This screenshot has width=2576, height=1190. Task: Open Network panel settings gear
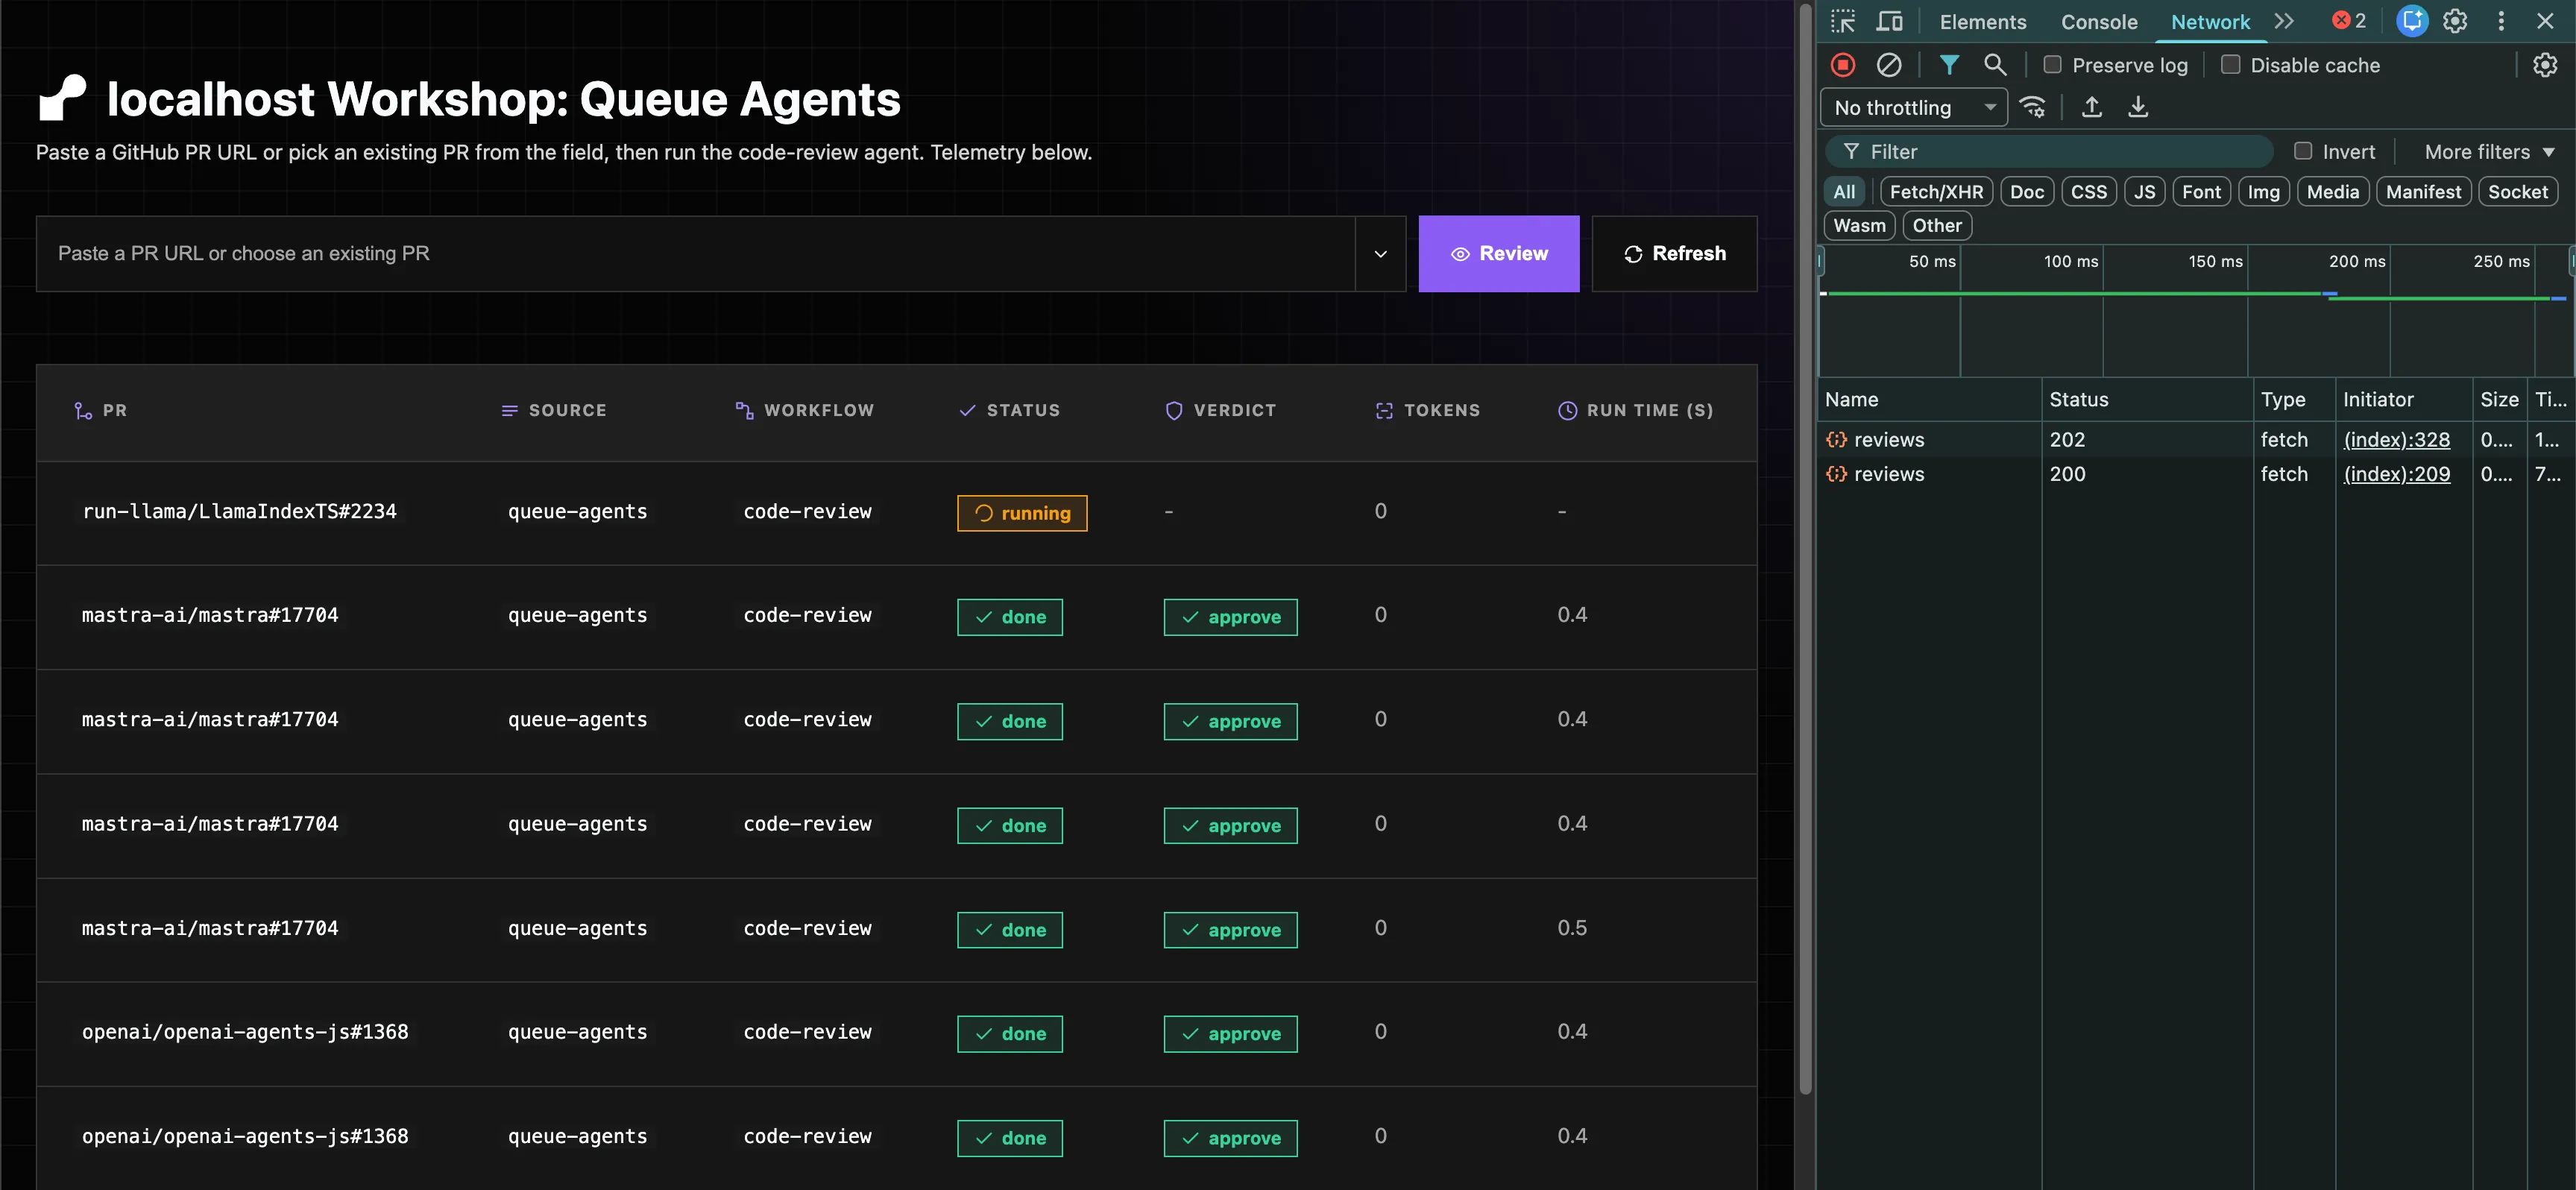[x=2545, y=65]
